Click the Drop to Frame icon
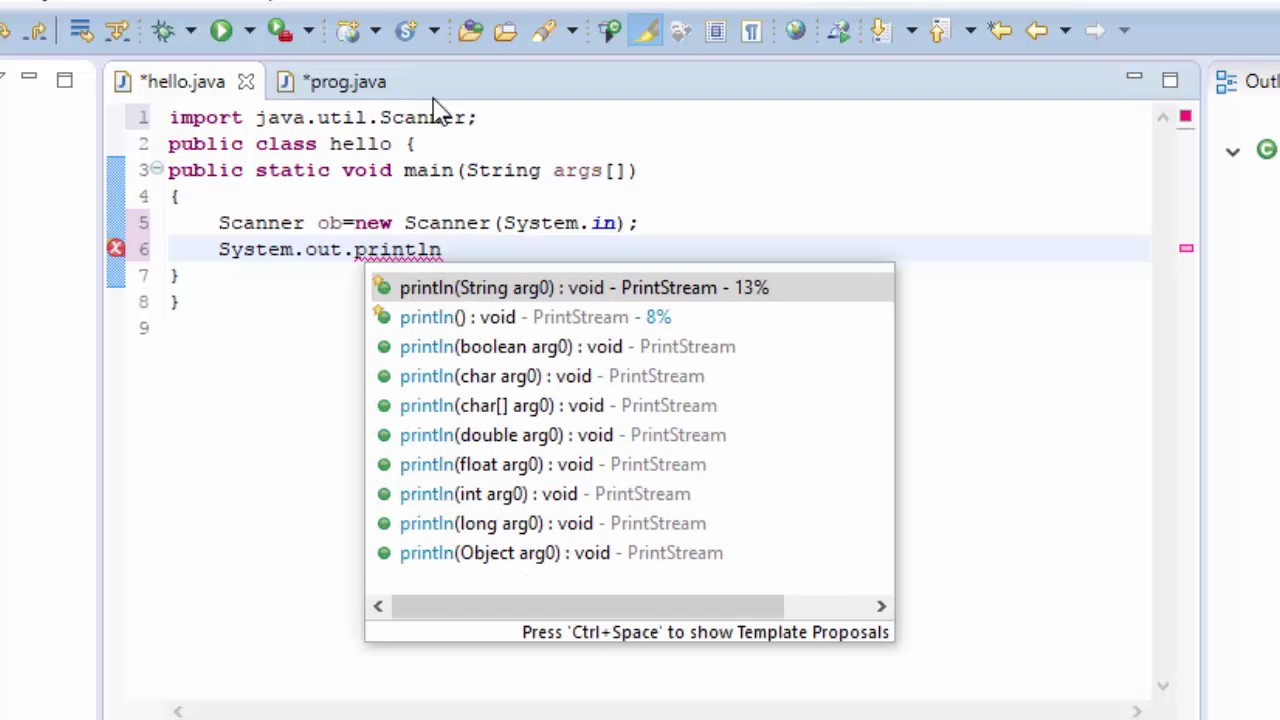Screen dimensions: 1280x720 coord(82,31)
